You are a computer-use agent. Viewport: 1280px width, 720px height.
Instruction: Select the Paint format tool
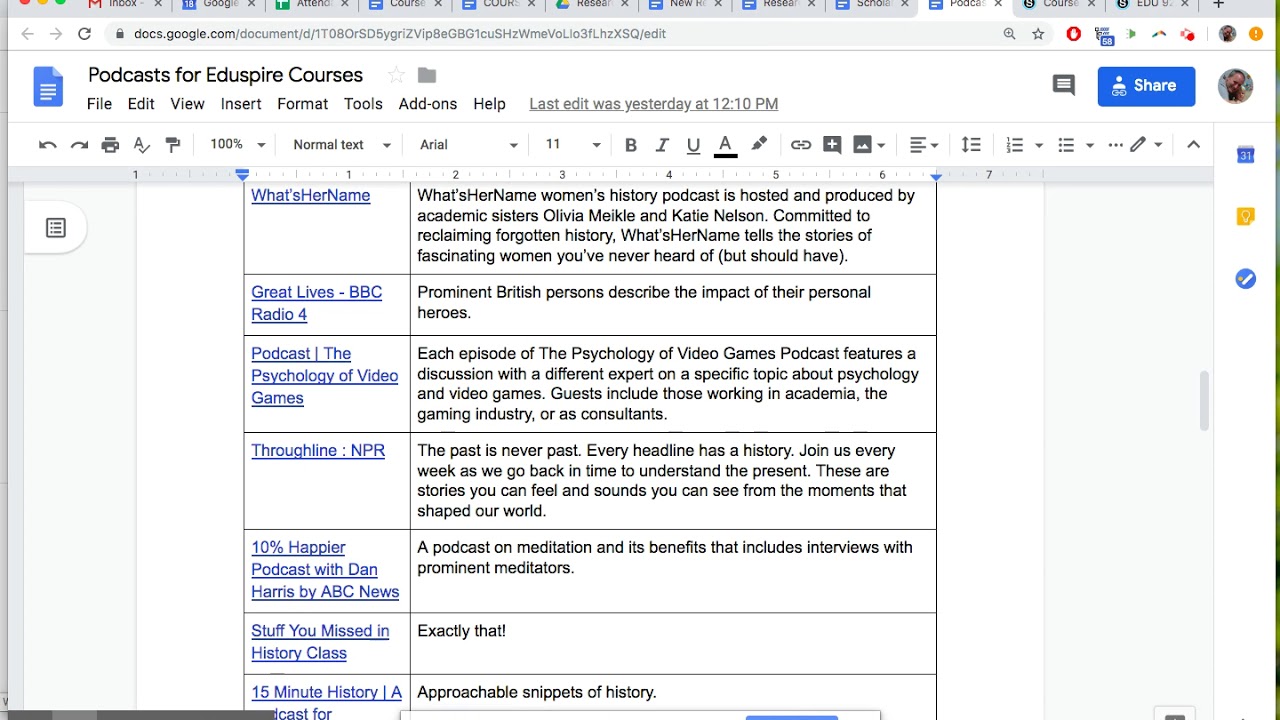point(173,145)
